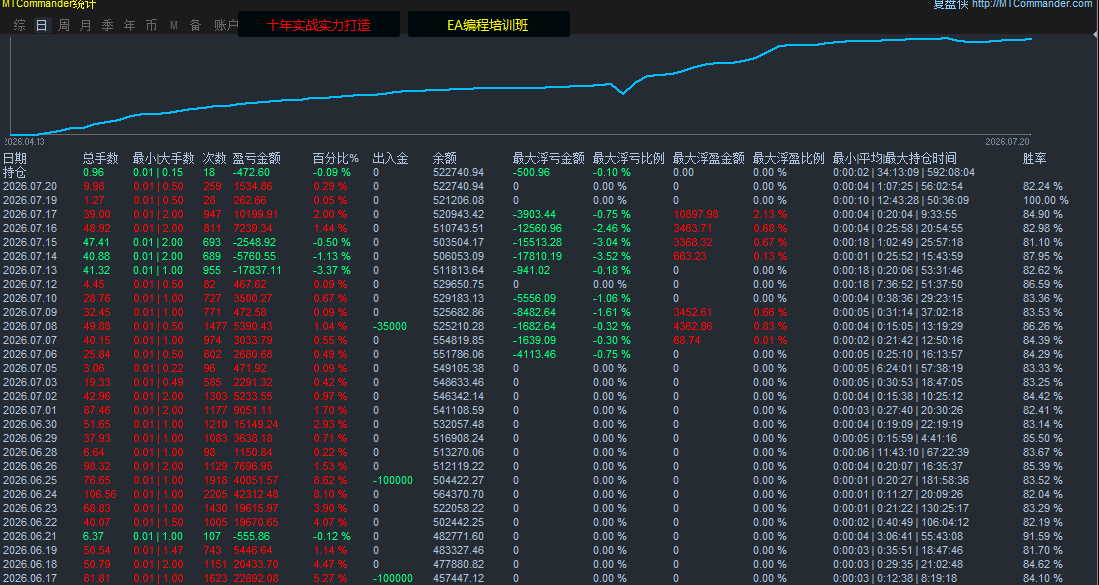Click the 胜率 column header
Image resolution: width=1099 pixels, height=585 pixels.
click(x=1035, y=158)
